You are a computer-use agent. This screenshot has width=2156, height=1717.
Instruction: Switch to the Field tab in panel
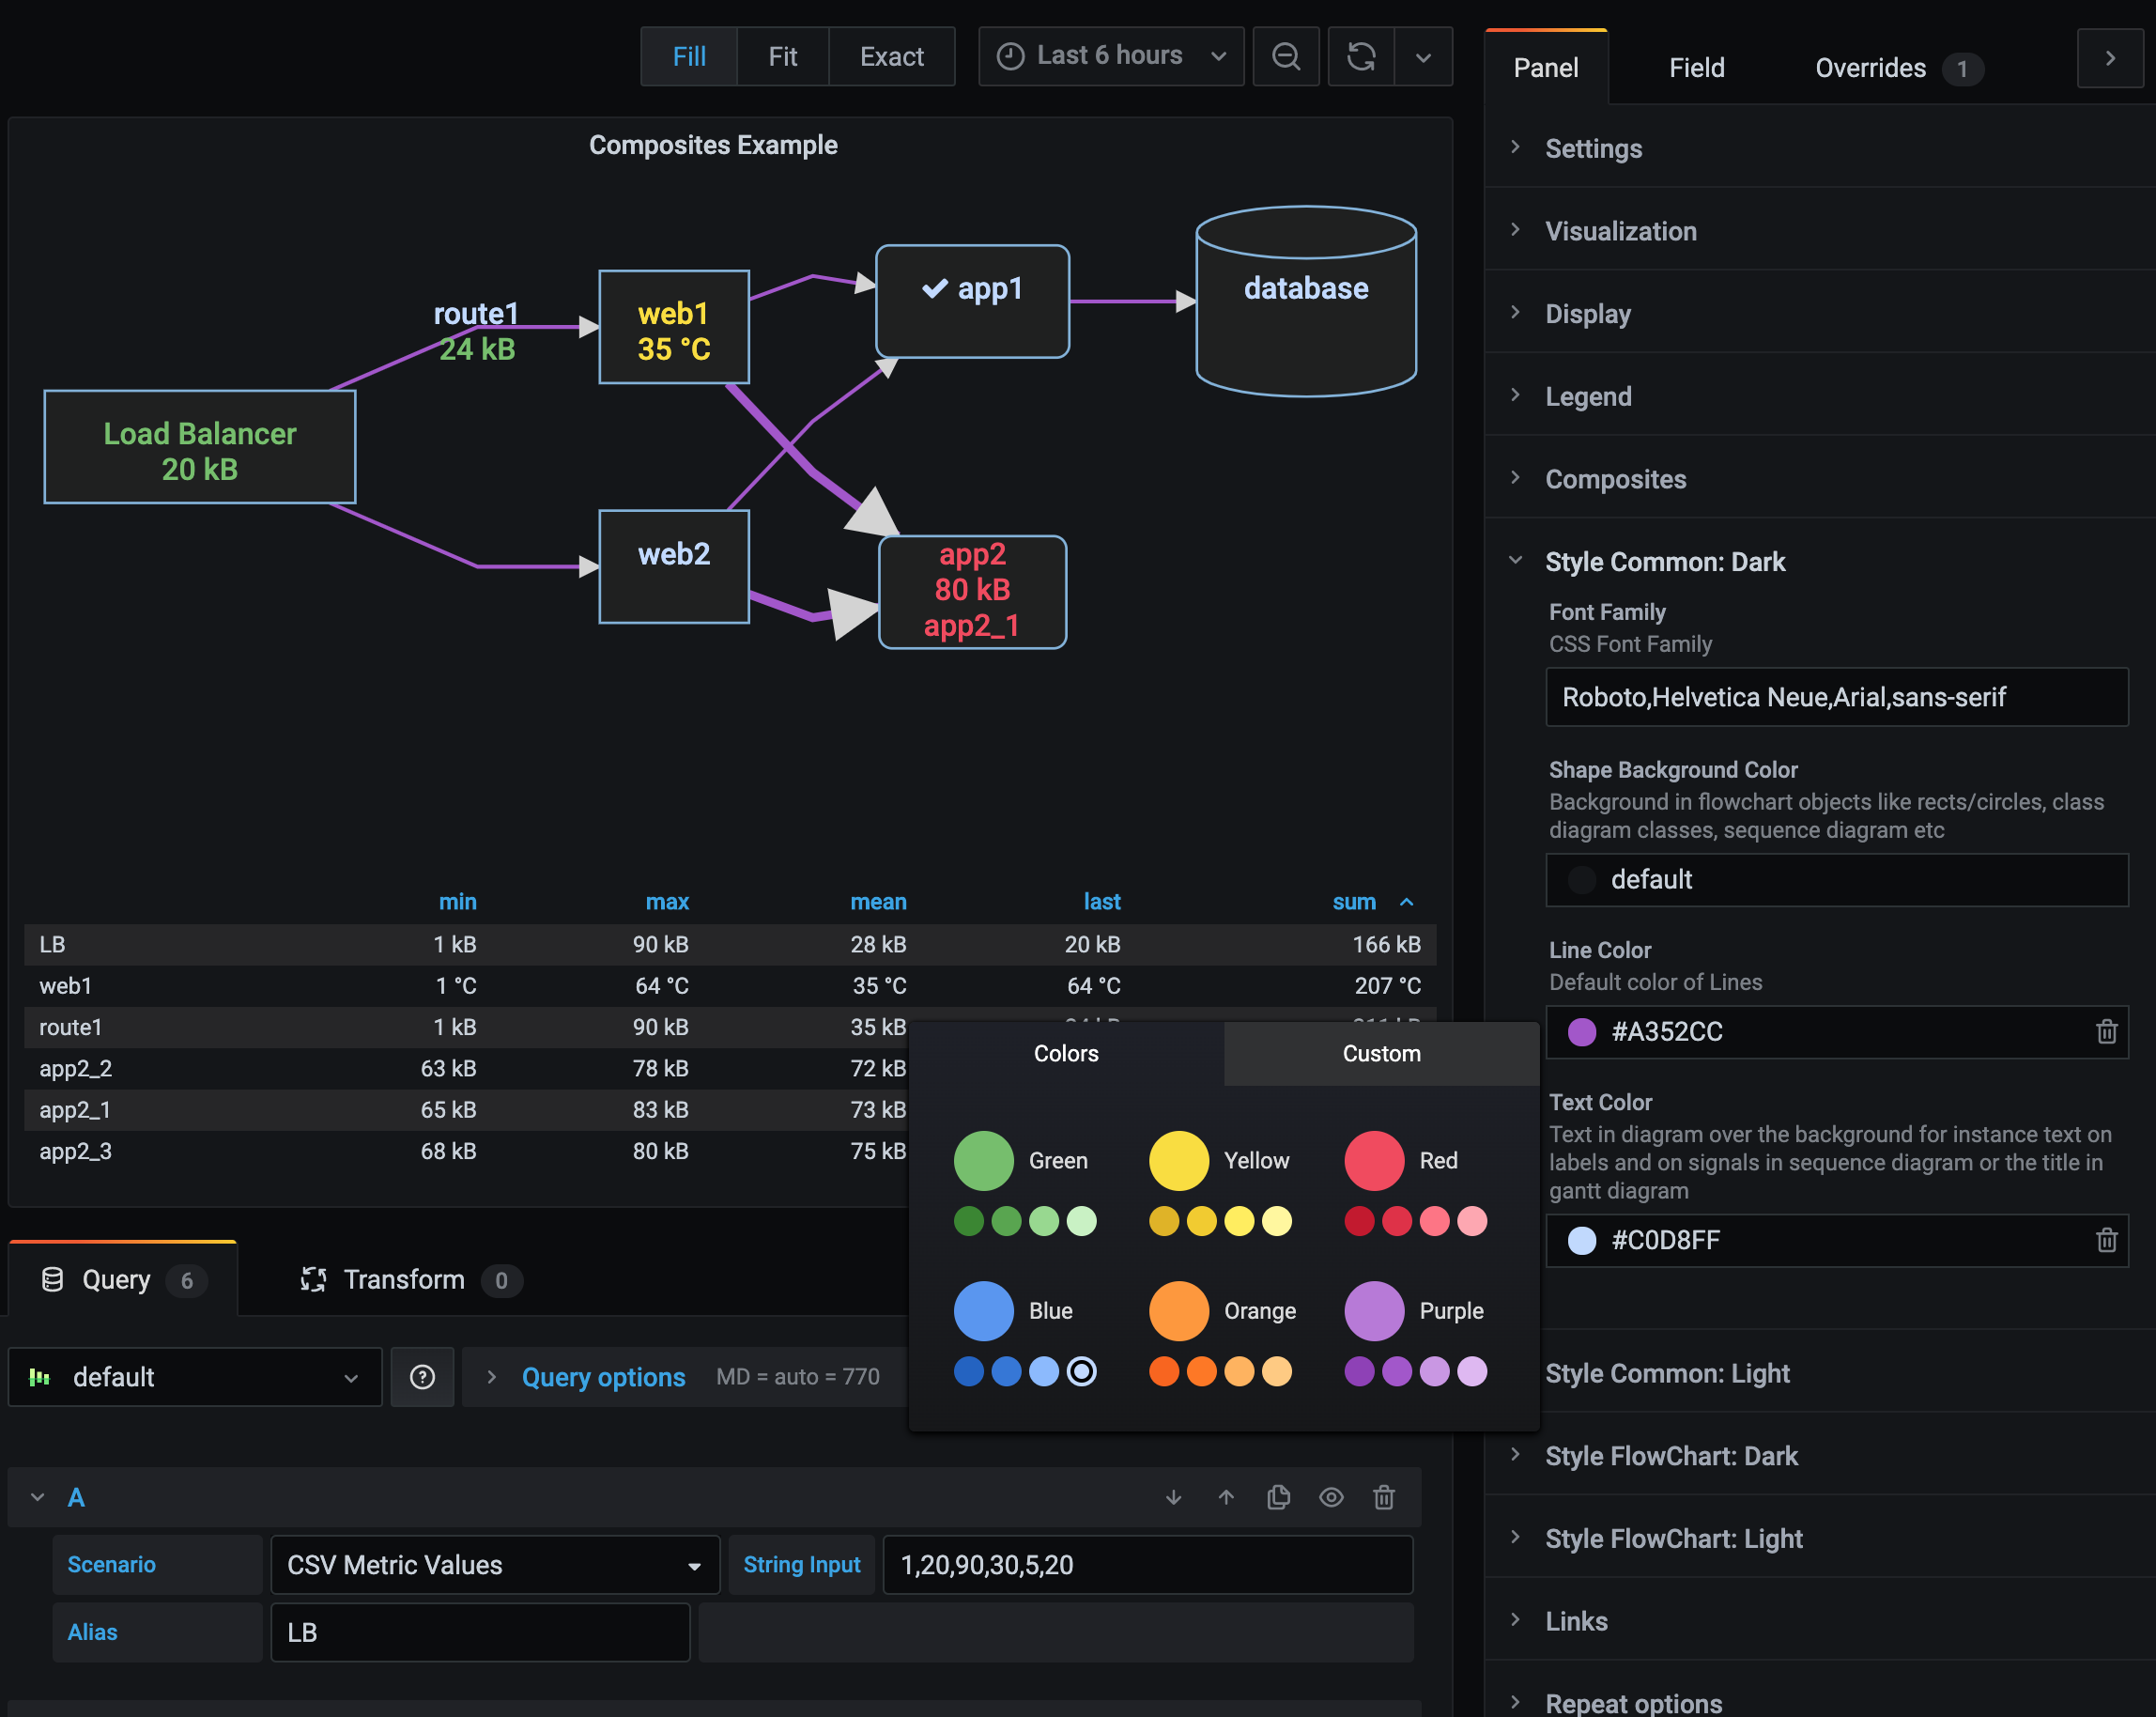1695,67
